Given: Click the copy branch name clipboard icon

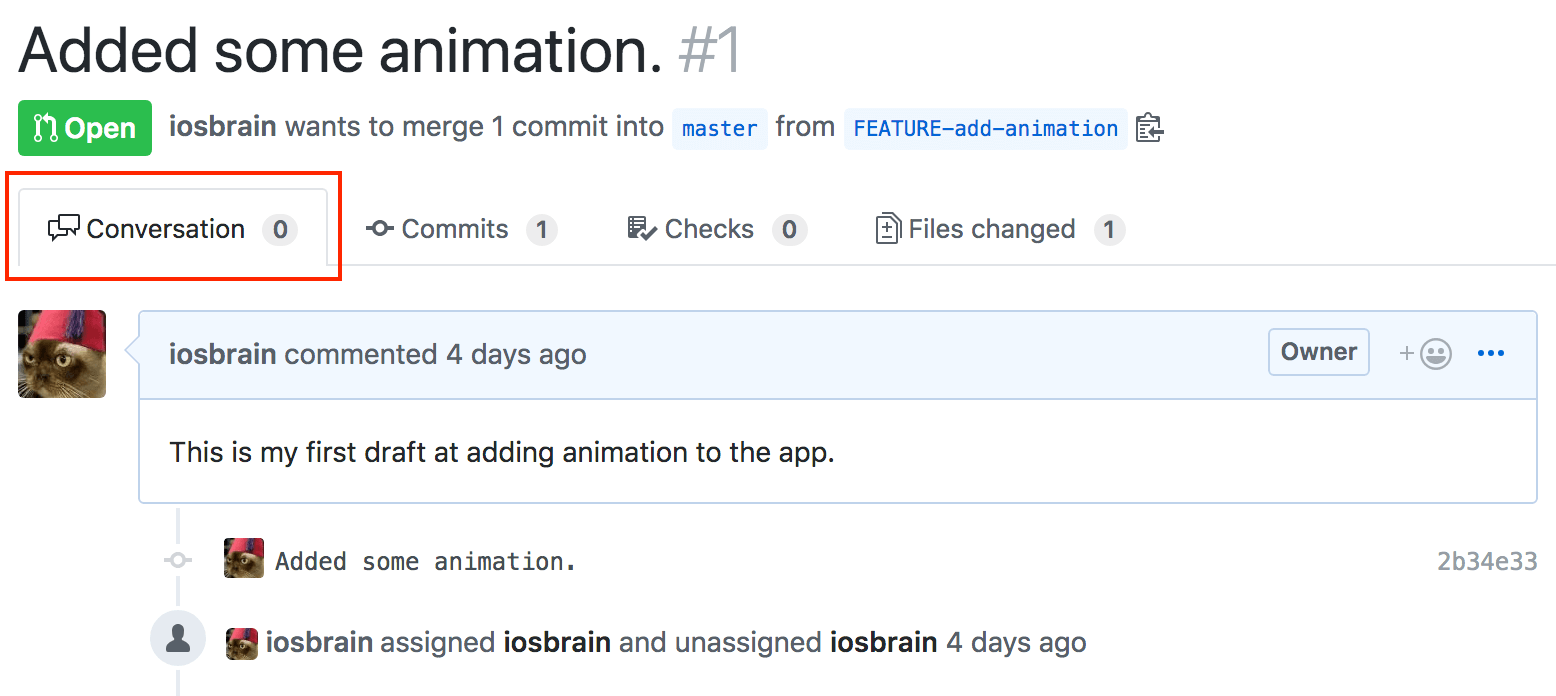Looking at the screenshot, I should [1149, 128].
